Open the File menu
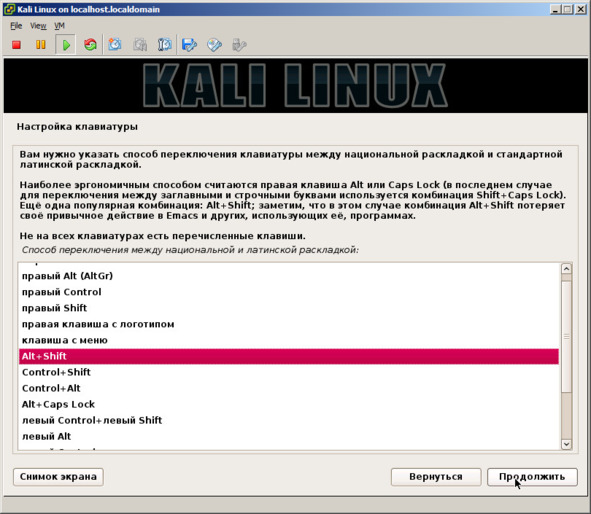The height and width of the screenshot is (514, 591). (16, 26)
